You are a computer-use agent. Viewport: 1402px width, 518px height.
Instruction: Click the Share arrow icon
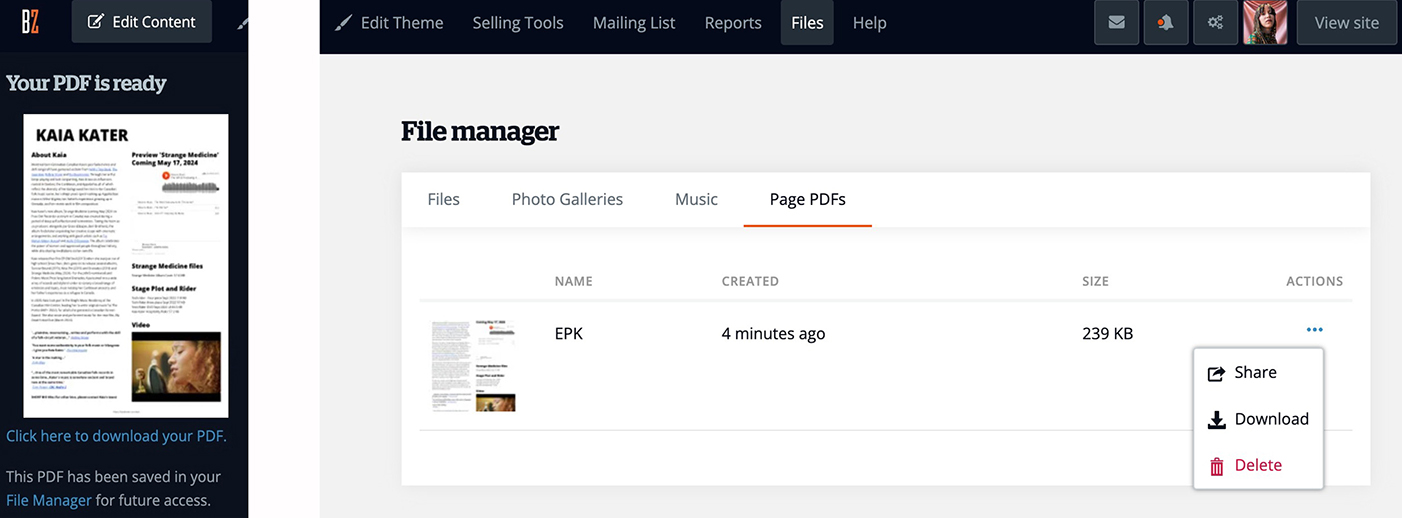tap(1216, 373)
